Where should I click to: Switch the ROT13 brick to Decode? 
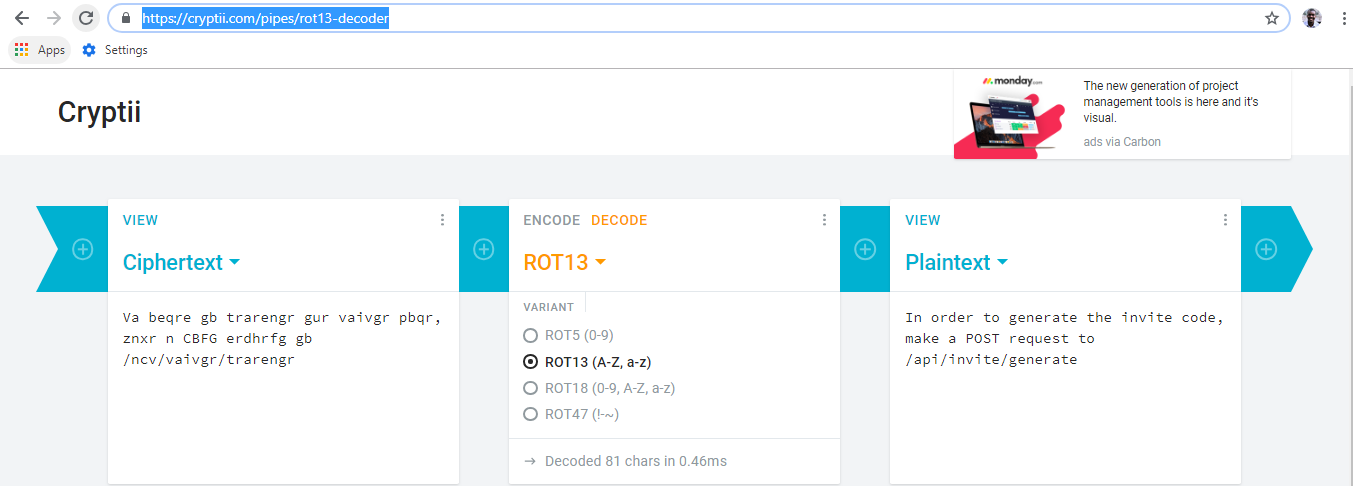pyautogui.click(x=619, y=220)
